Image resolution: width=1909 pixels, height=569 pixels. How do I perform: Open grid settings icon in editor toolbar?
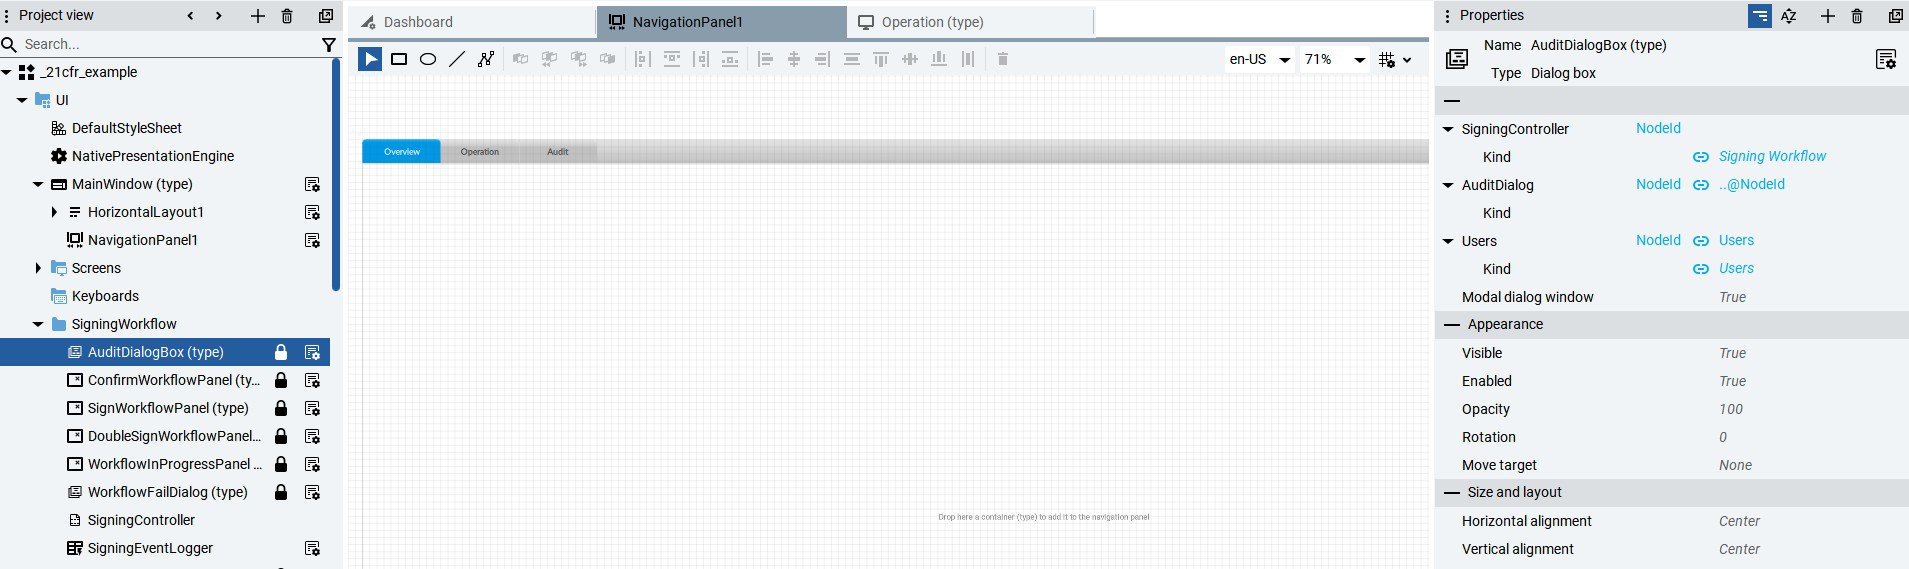pos(1387,59)
